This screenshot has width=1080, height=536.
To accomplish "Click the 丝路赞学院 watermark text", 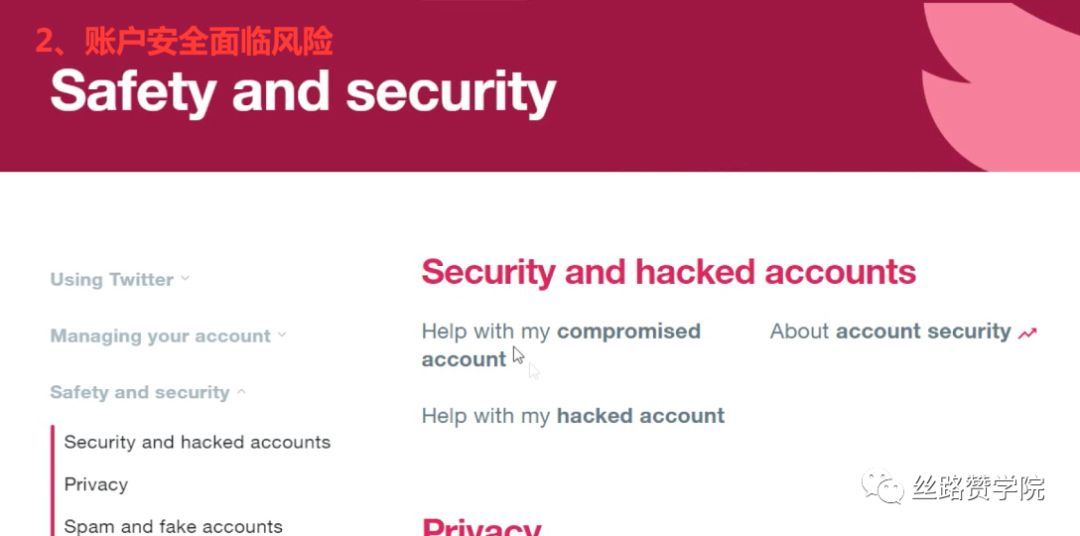I will pos(979,488).
